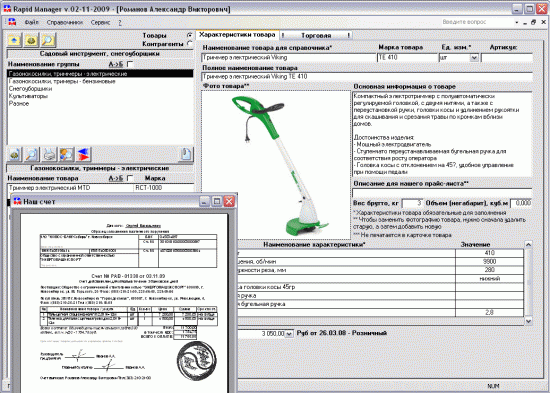Viewport: 550px width, 393px height.
Task: Click the blue and red arrows icon
Action: click(83, 154)
